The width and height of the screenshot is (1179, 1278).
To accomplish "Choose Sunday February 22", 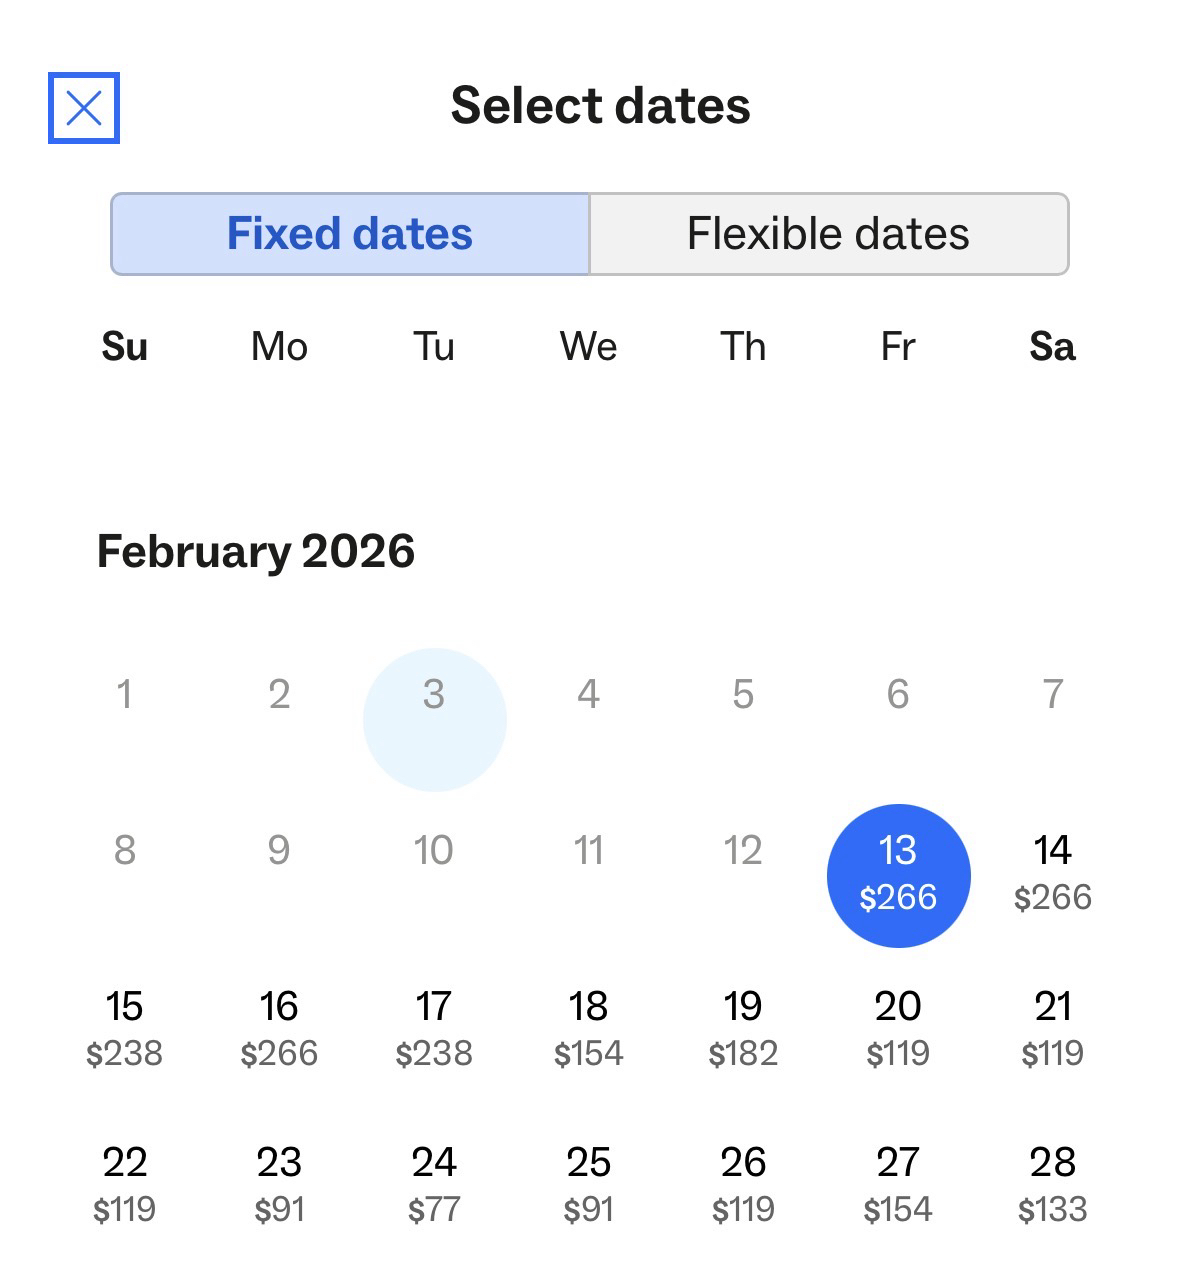I will pos(124,1185).
